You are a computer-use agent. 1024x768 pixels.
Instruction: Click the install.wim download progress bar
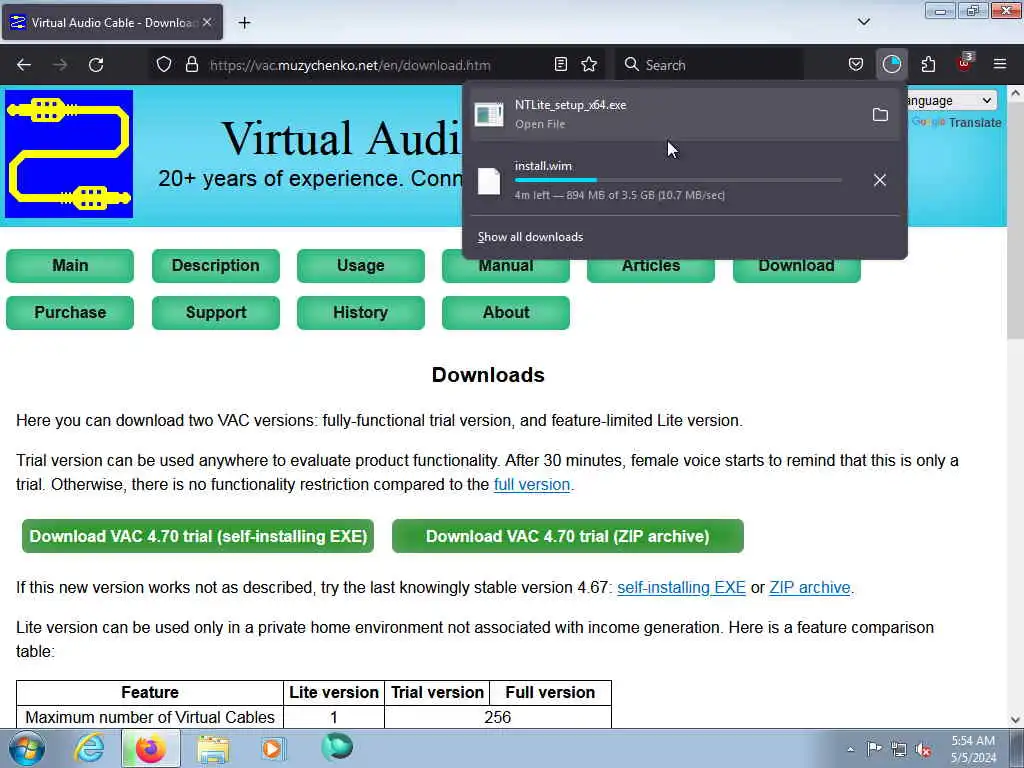pyautogui.click(x=678, y=180)
